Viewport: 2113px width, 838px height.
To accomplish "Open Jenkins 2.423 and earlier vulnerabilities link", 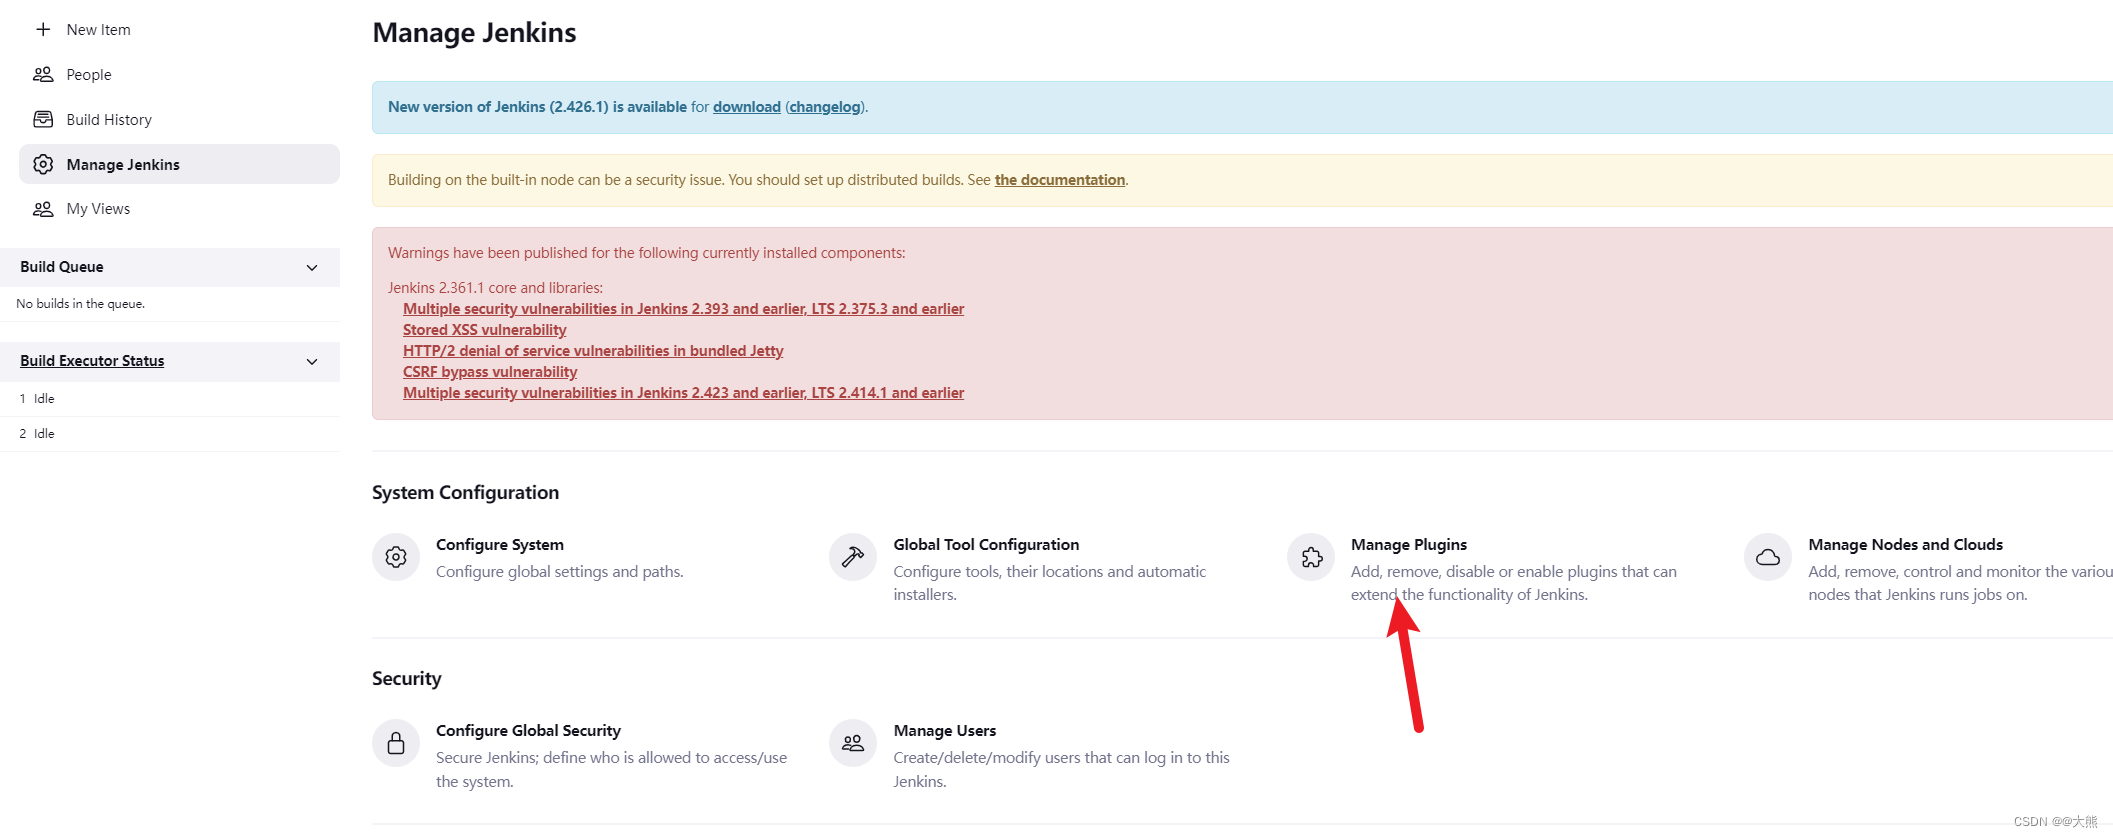I will [683, 393].
